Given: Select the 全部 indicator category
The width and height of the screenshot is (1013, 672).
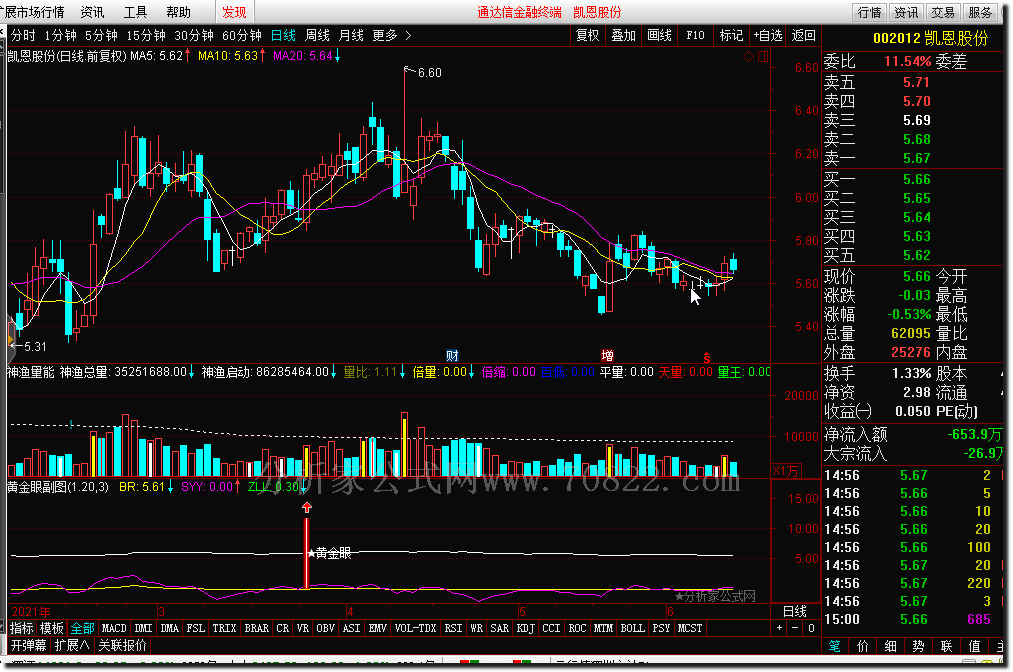Looking at the screenshot, I should click(x=82, y=628).
